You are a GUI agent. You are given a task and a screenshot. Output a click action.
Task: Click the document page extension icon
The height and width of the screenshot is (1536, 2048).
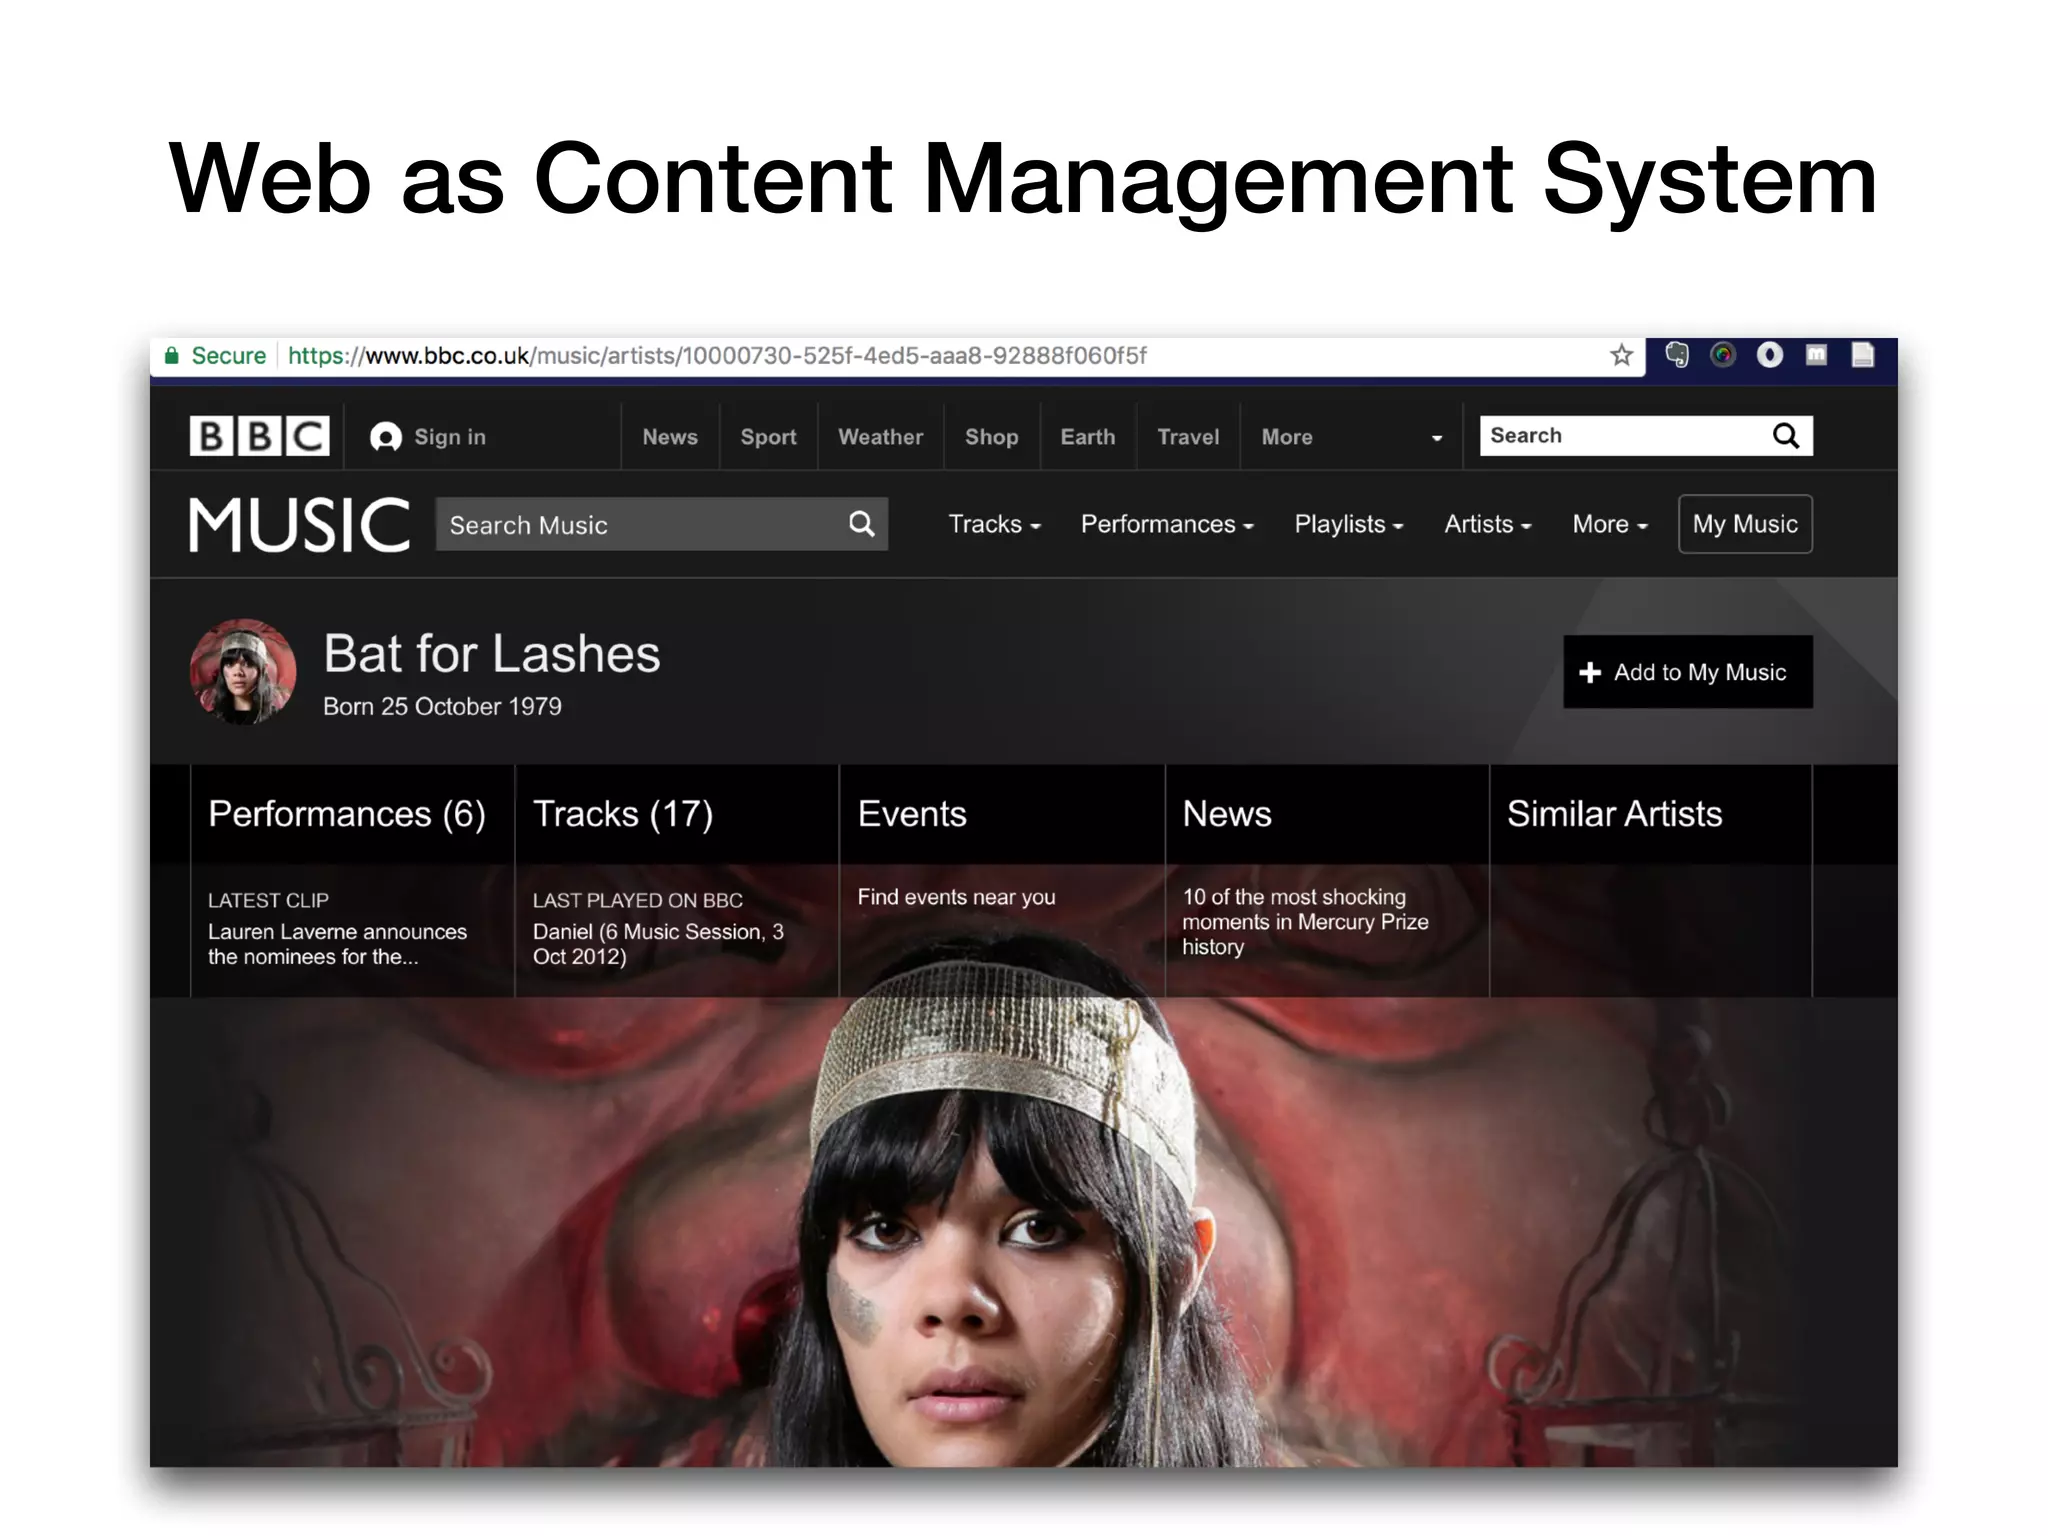tap(1862, 355)
